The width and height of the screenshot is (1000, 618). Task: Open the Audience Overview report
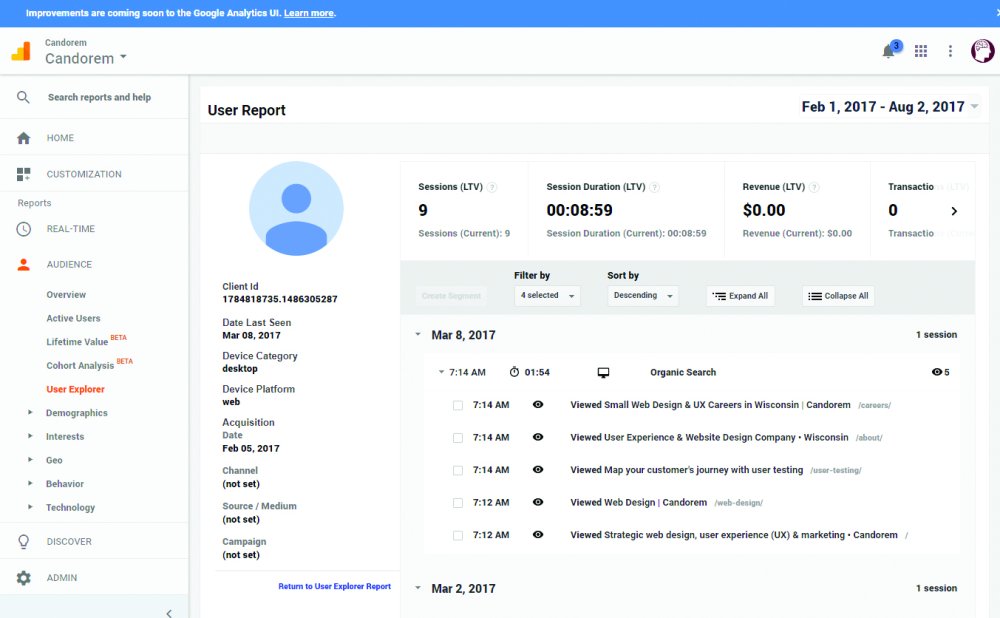[66, 295]
